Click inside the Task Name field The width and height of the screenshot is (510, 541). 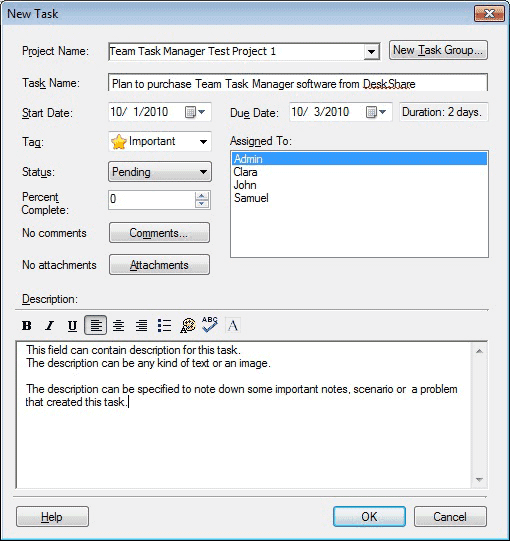pyautogui.click(x=298, y=83)
